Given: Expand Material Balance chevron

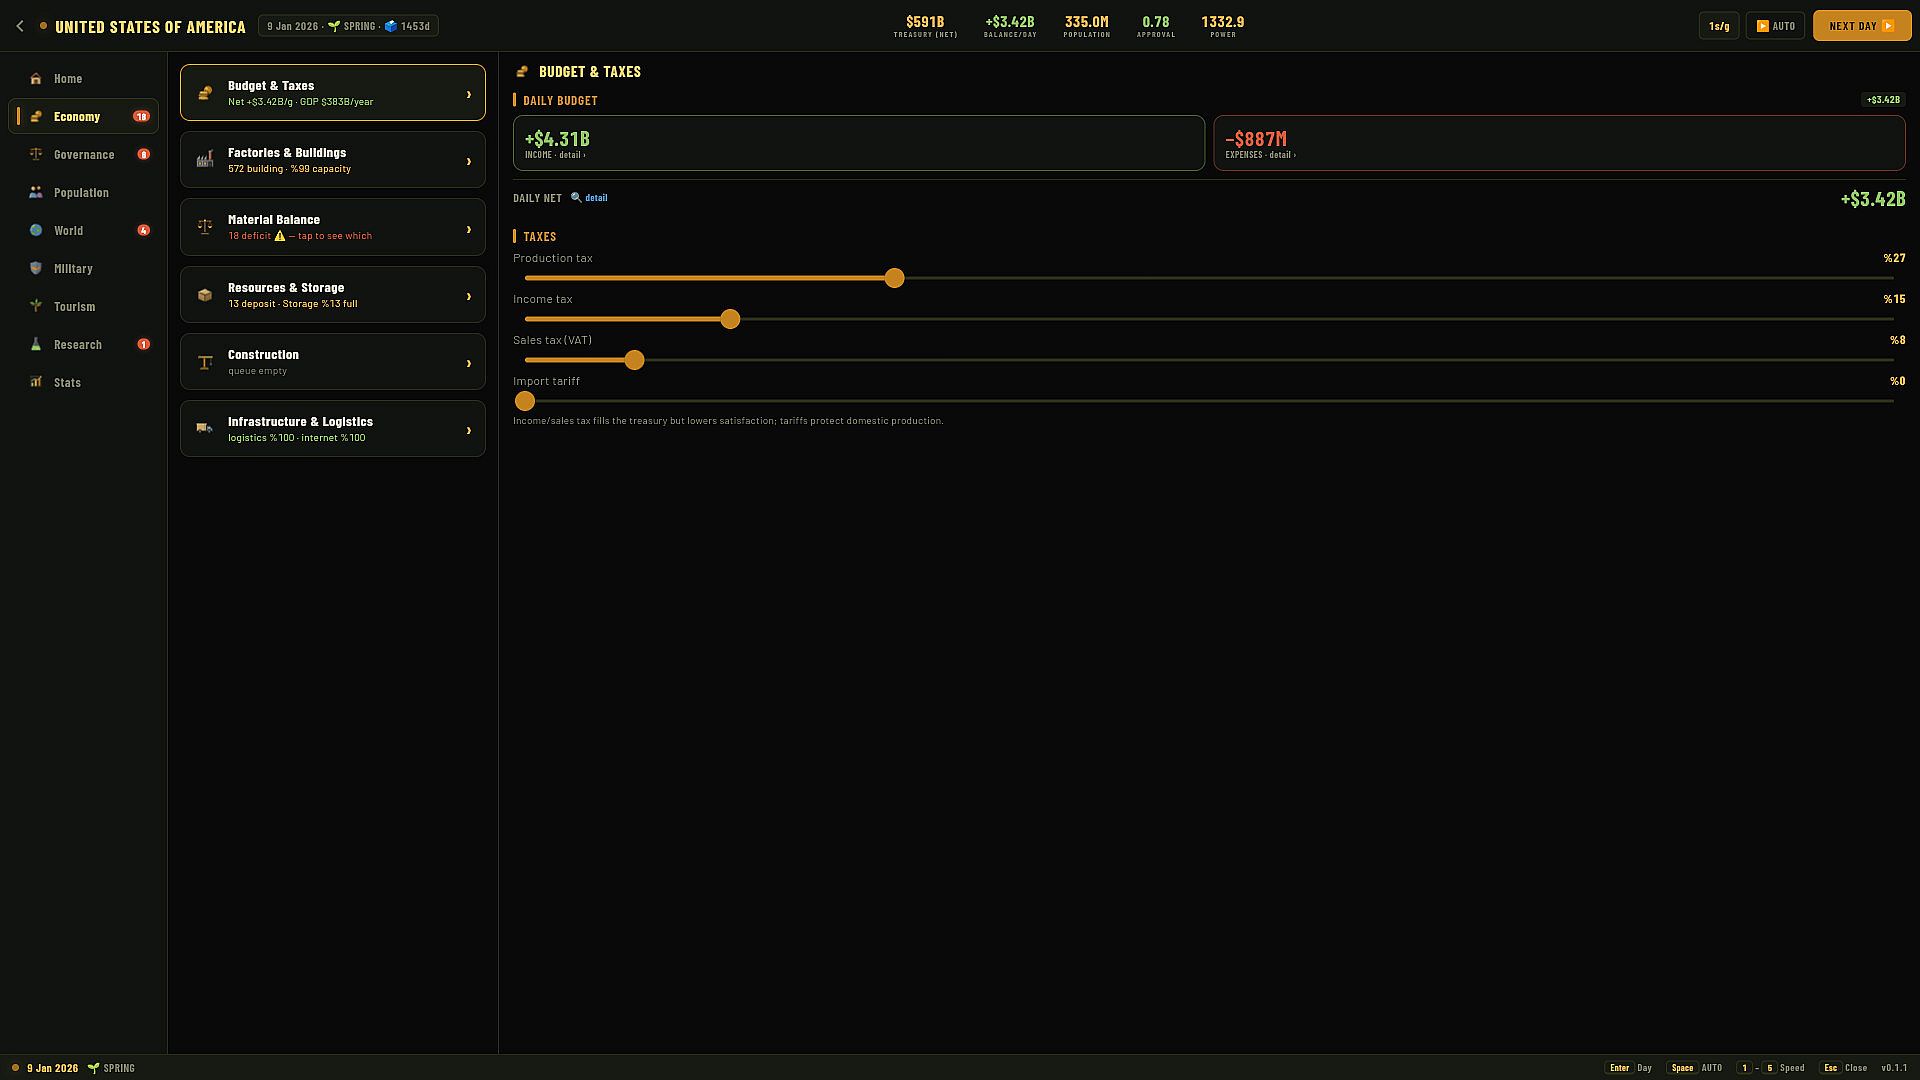Looking at the screenshot, I should (x=469, y=229).
